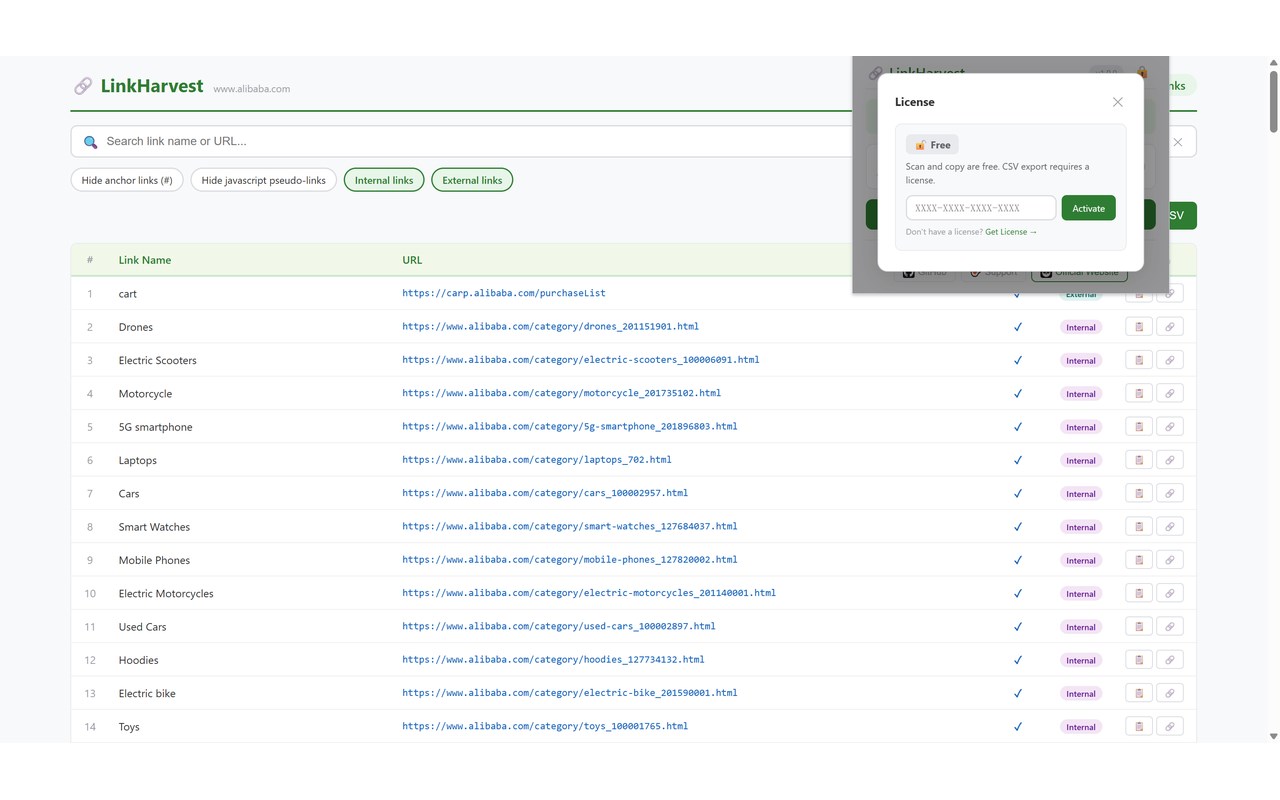Click the chain-link icon in Used Cars row

pos(1170,627)
